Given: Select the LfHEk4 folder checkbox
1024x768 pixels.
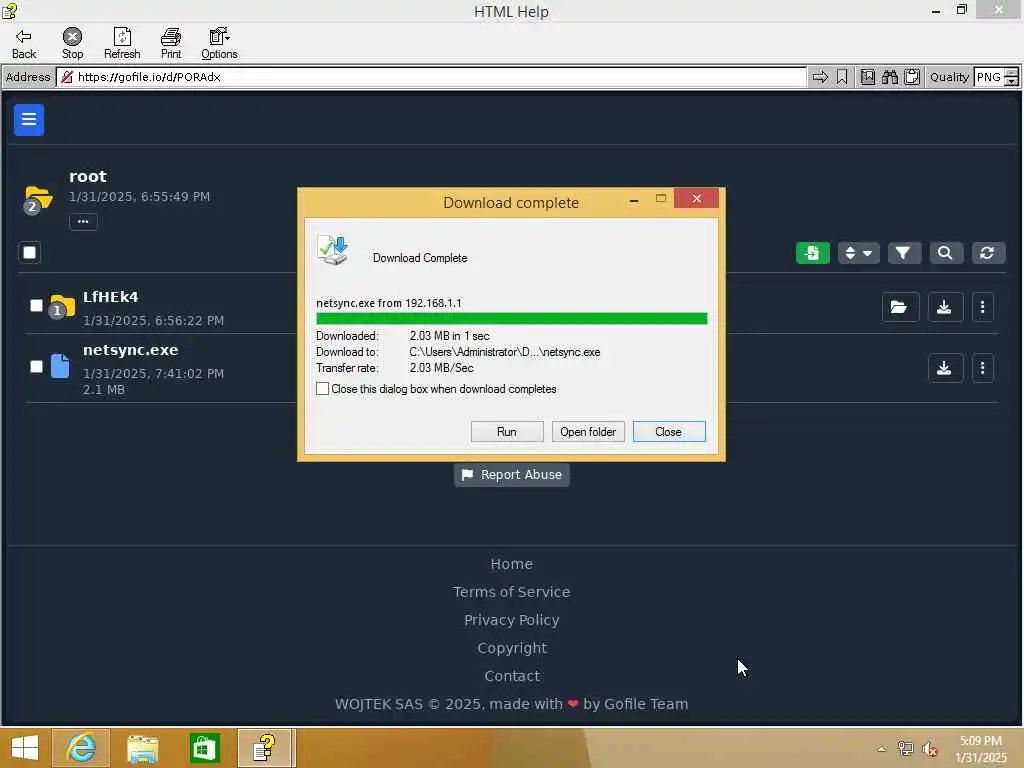Looking at the screenshot, I should point(36,306).
